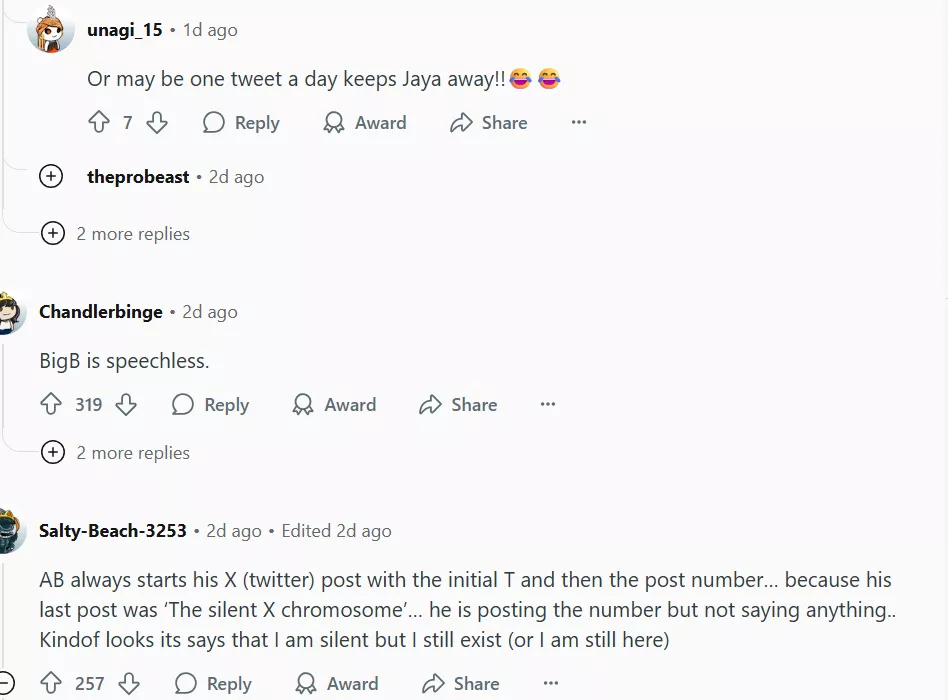Open Chandlerbinge's user profile
This screenshot has height=700, width=948.
pyautogui.click(x=100, y=312)
